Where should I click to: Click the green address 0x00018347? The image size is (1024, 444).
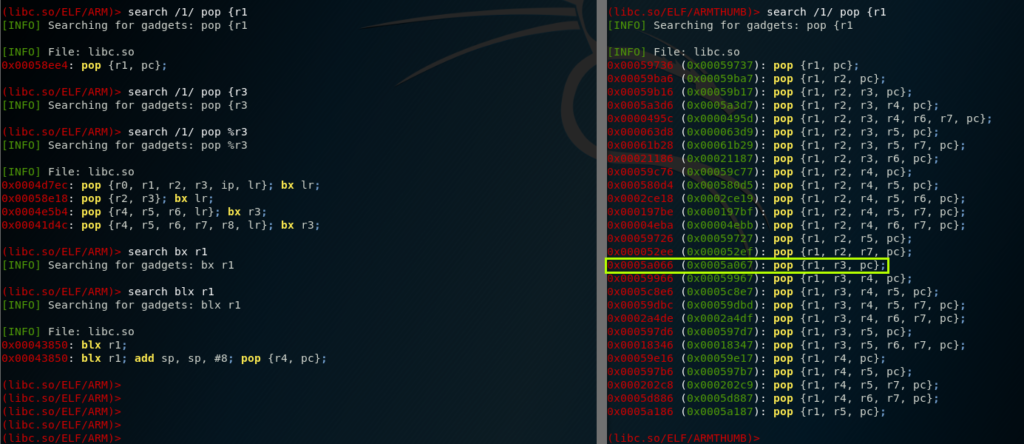pos(720,345)
